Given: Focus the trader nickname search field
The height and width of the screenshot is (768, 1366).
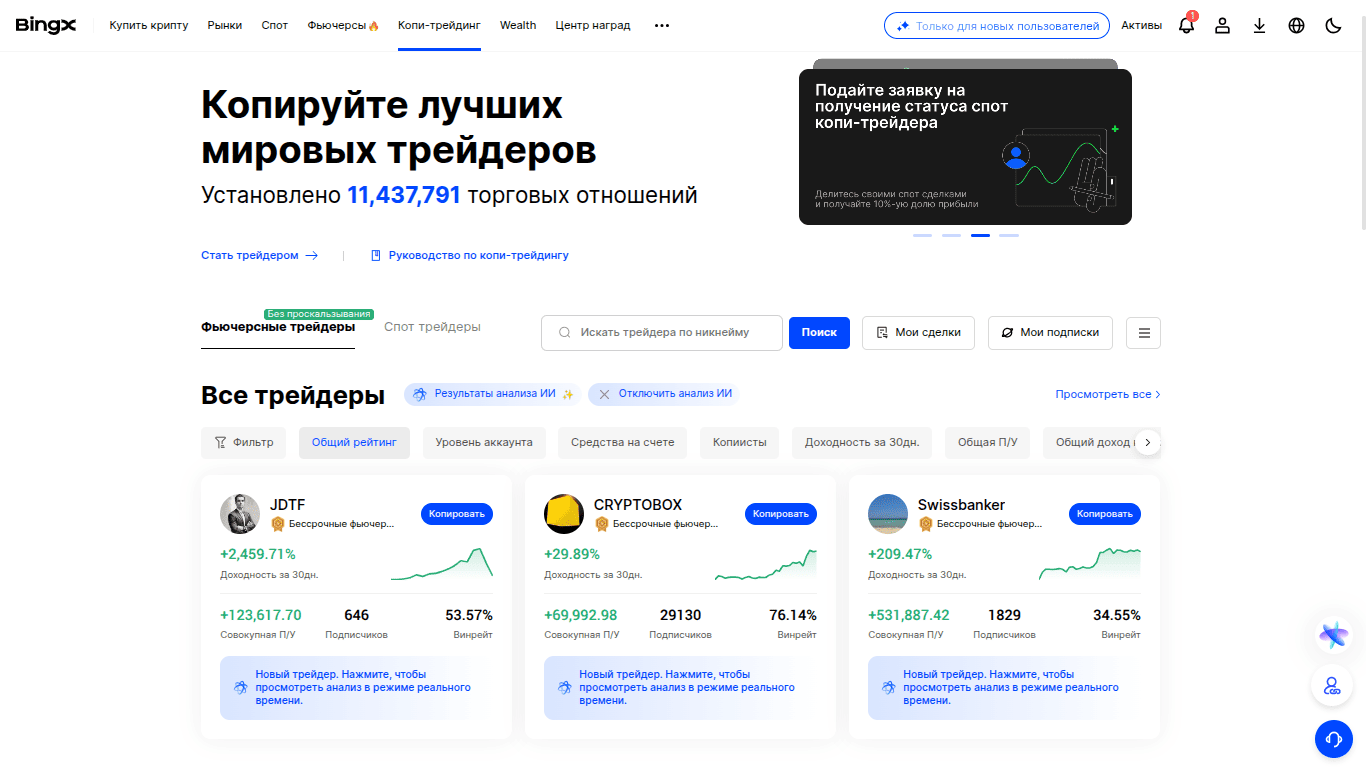Looking at the screenshot, I should [x=662, y=332].
